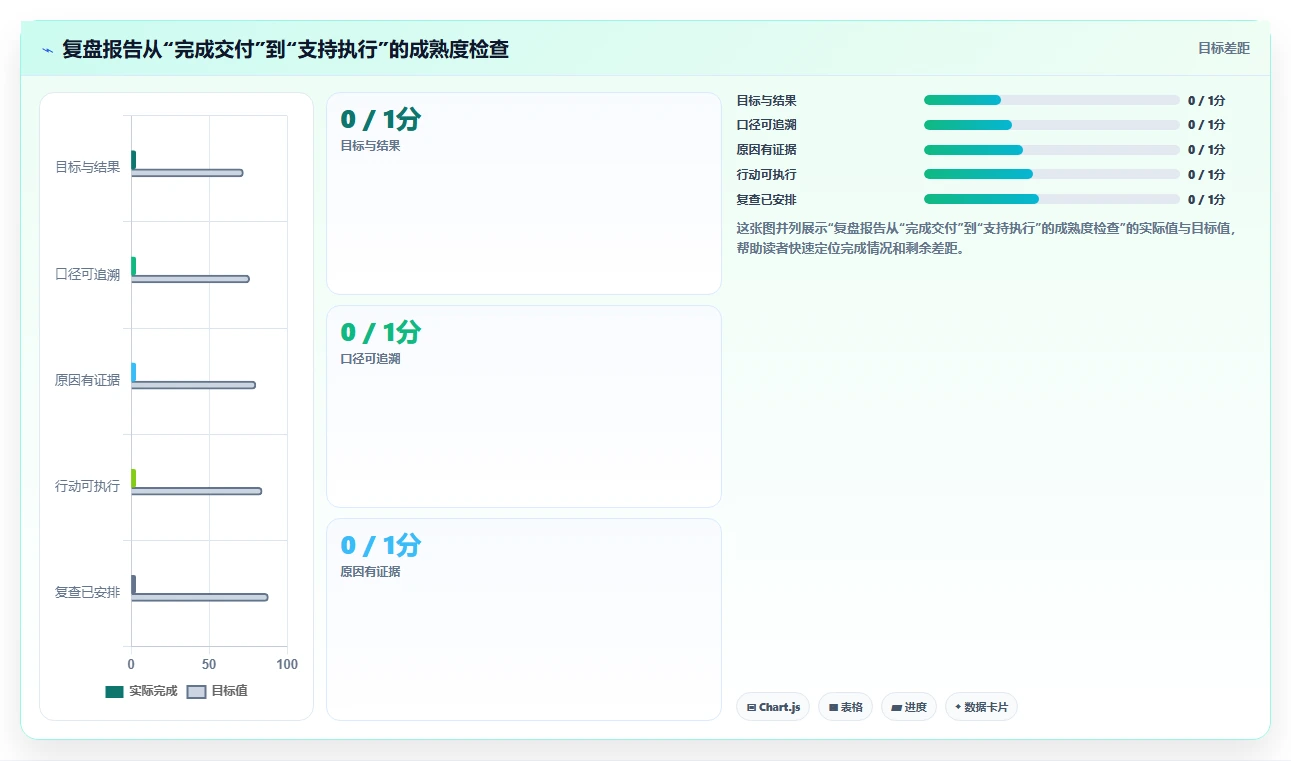Click the lightning icon beside the report title

pos(47,49)
